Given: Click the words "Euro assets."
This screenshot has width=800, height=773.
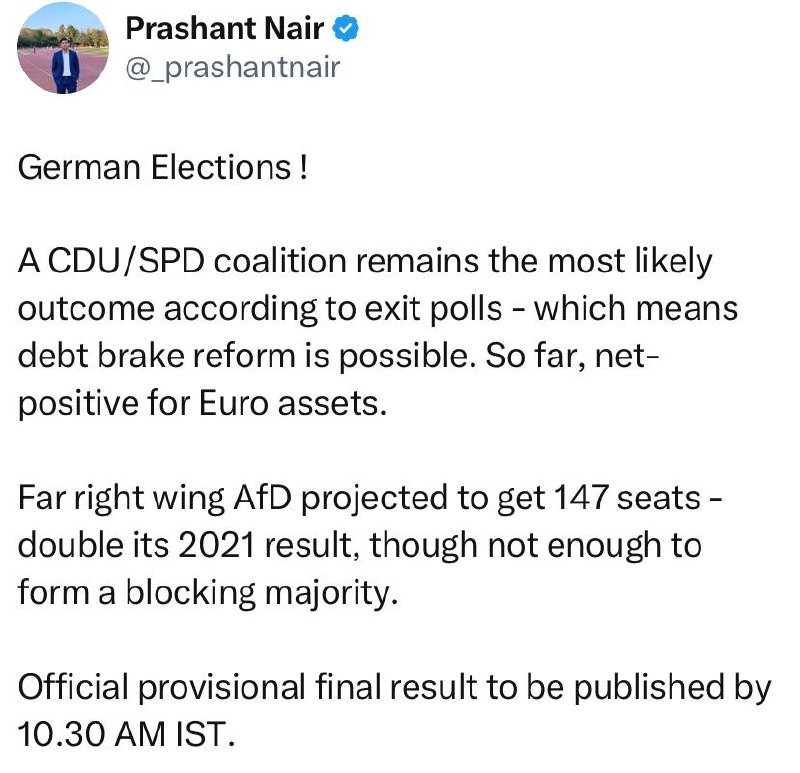Looking at the screenshot, I should coord(293,404).
